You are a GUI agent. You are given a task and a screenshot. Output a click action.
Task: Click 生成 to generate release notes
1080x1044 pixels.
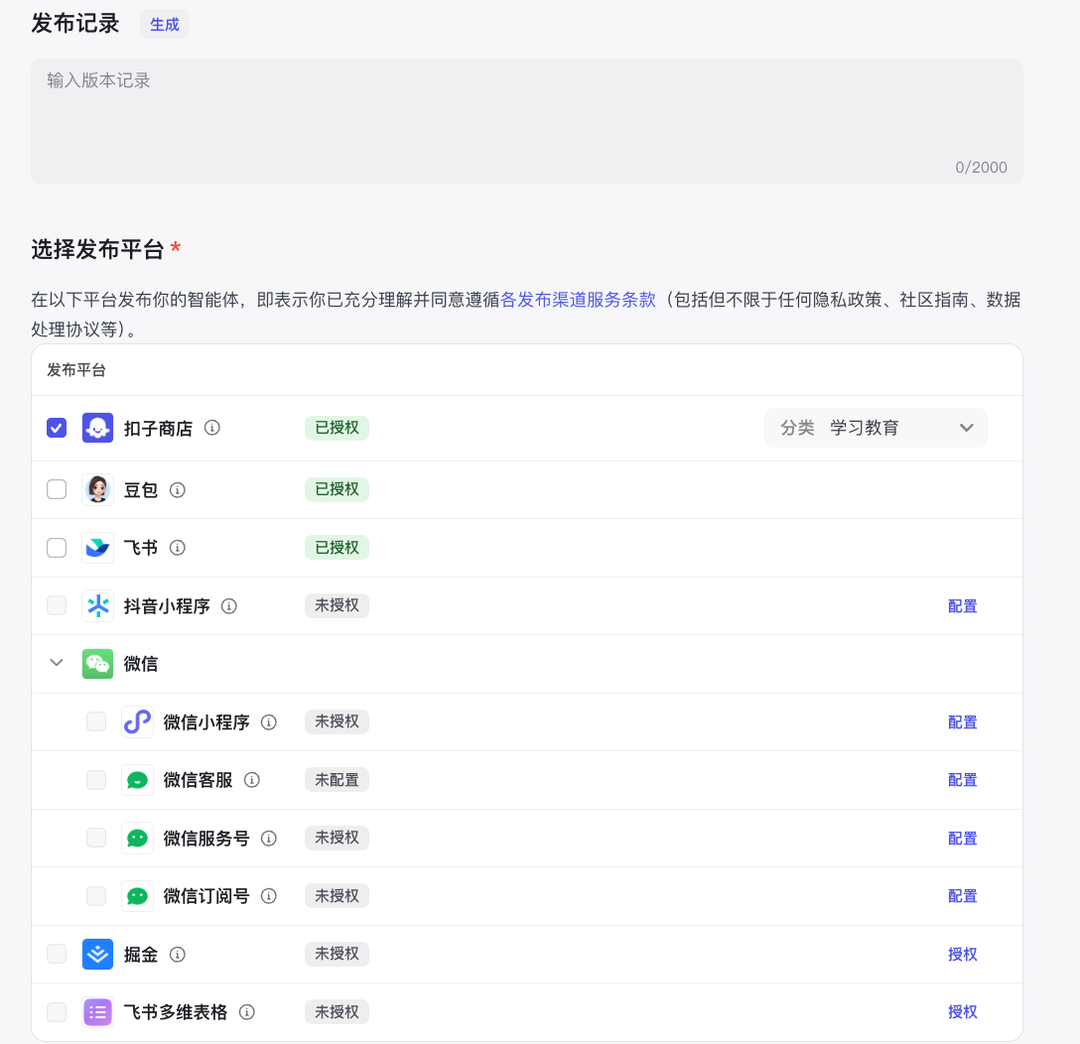pos(165,24)
